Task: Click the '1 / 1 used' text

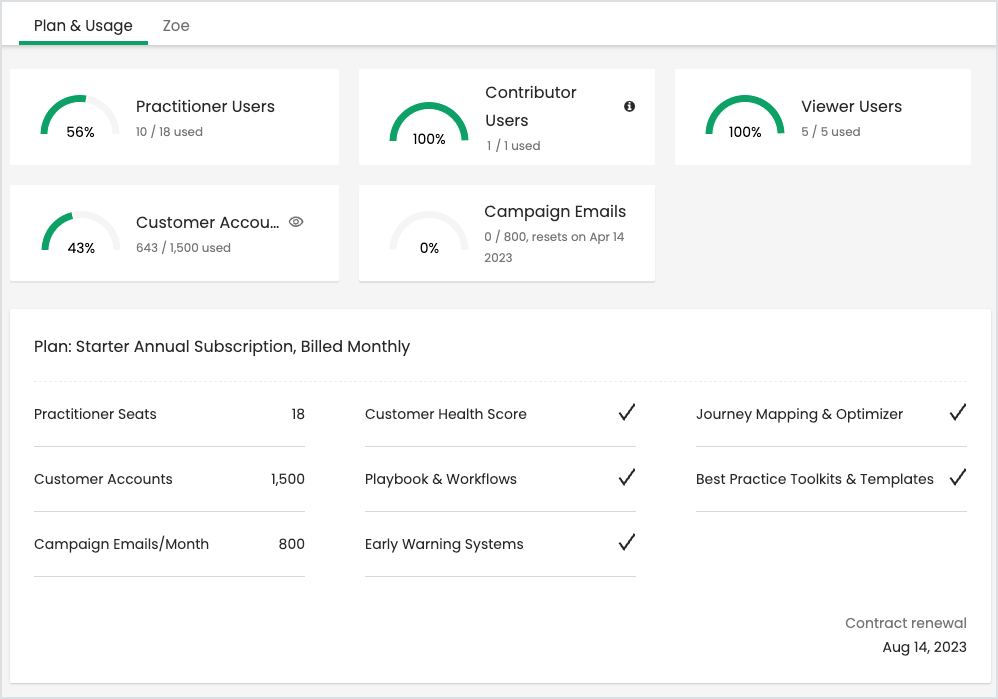Action: (513, 146)
